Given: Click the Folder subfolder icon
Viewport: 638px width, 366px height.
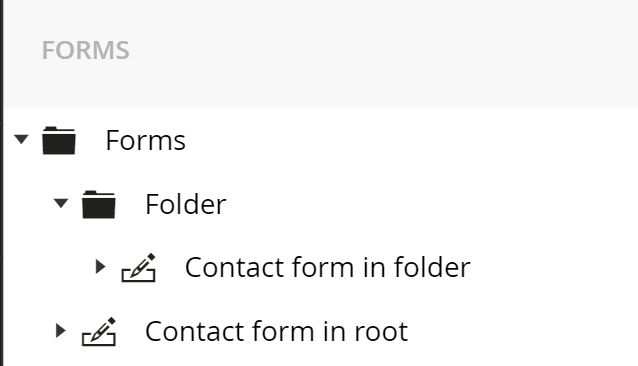Looking at the screenshot, I should 99,205.
